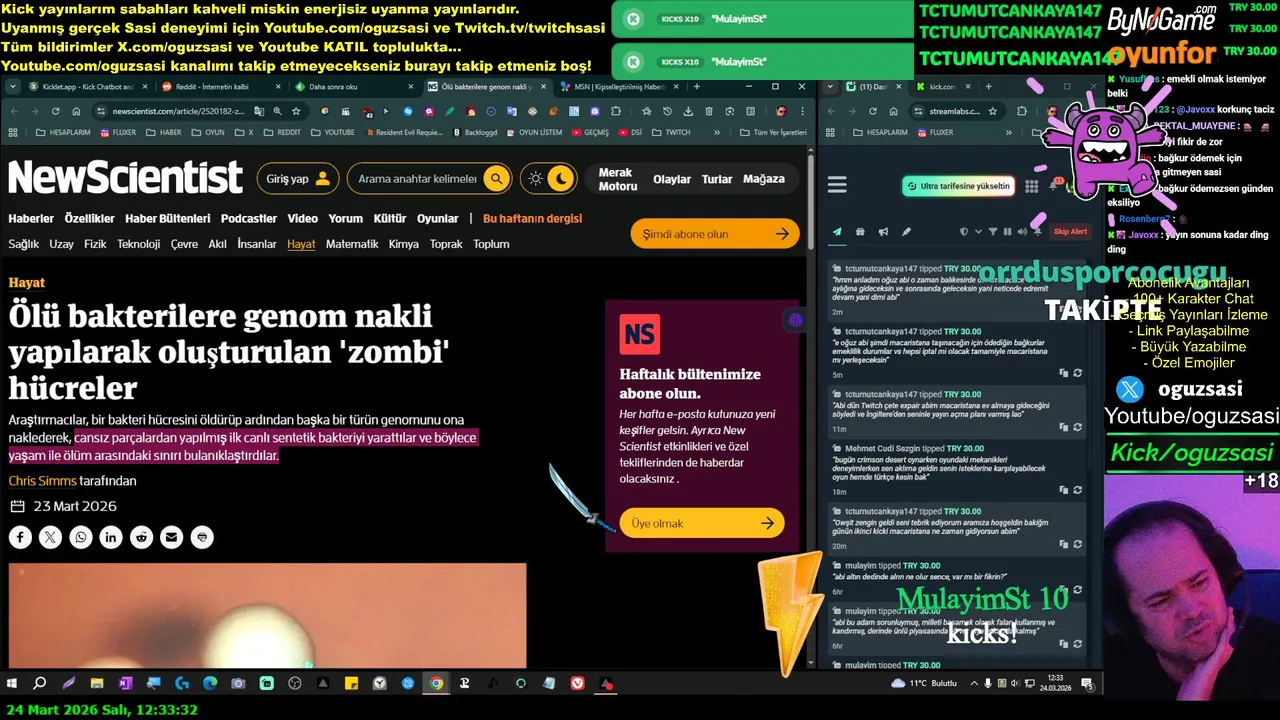
Task: Open the article lead image
Action: pyautogui.click(x=268, y=616)
